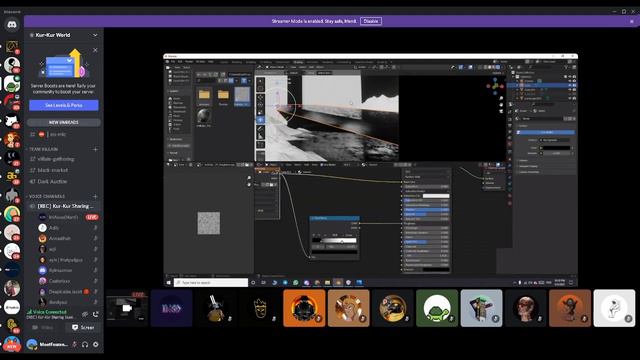The width and height of the screenshot is (640, 360).
Task: Open the red NEW badge server icon
Action: point(12,344)
